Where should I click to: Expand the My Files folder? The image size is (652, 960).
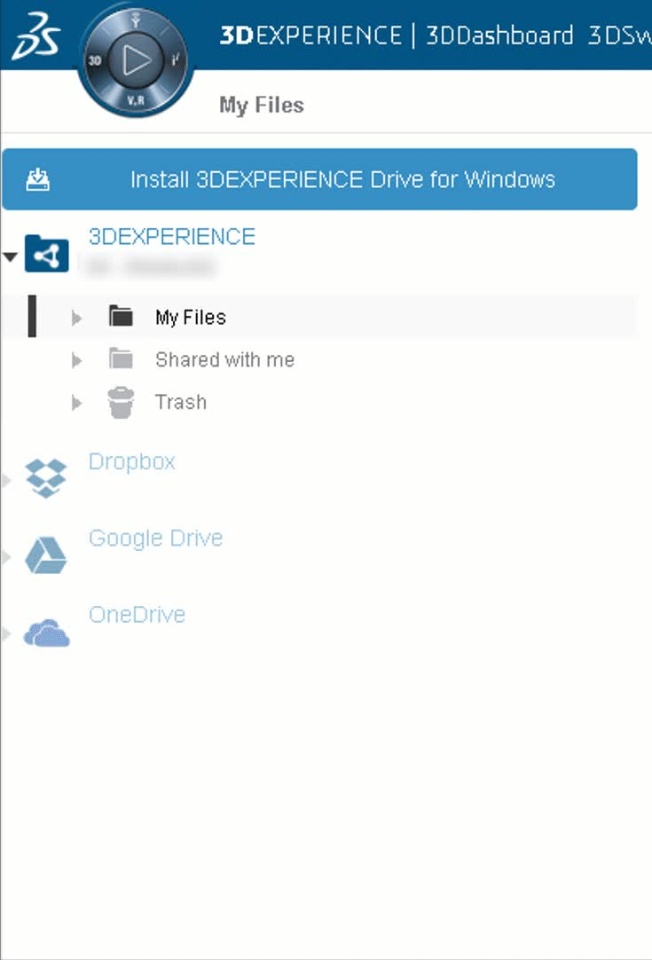click(77, 318)
